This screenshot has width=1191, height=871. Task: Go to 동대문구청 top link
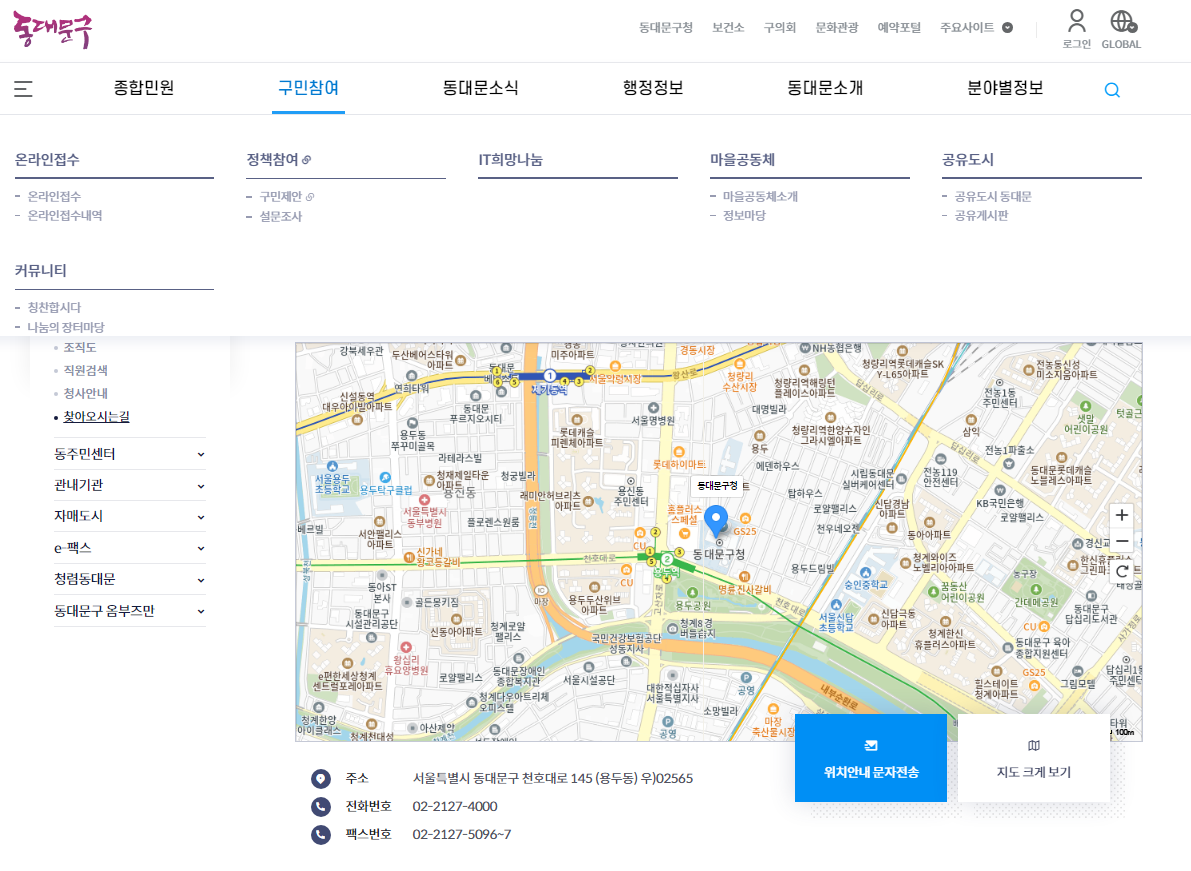(x=665, y=27)
